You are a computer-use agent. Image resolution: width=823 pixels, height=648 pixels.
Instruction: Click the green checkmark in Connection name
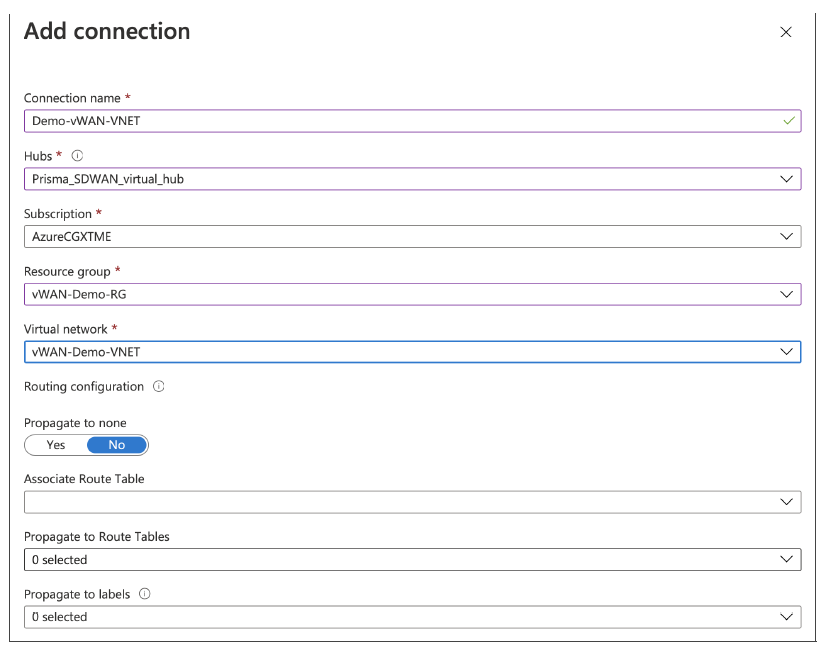tap(789, 121)
